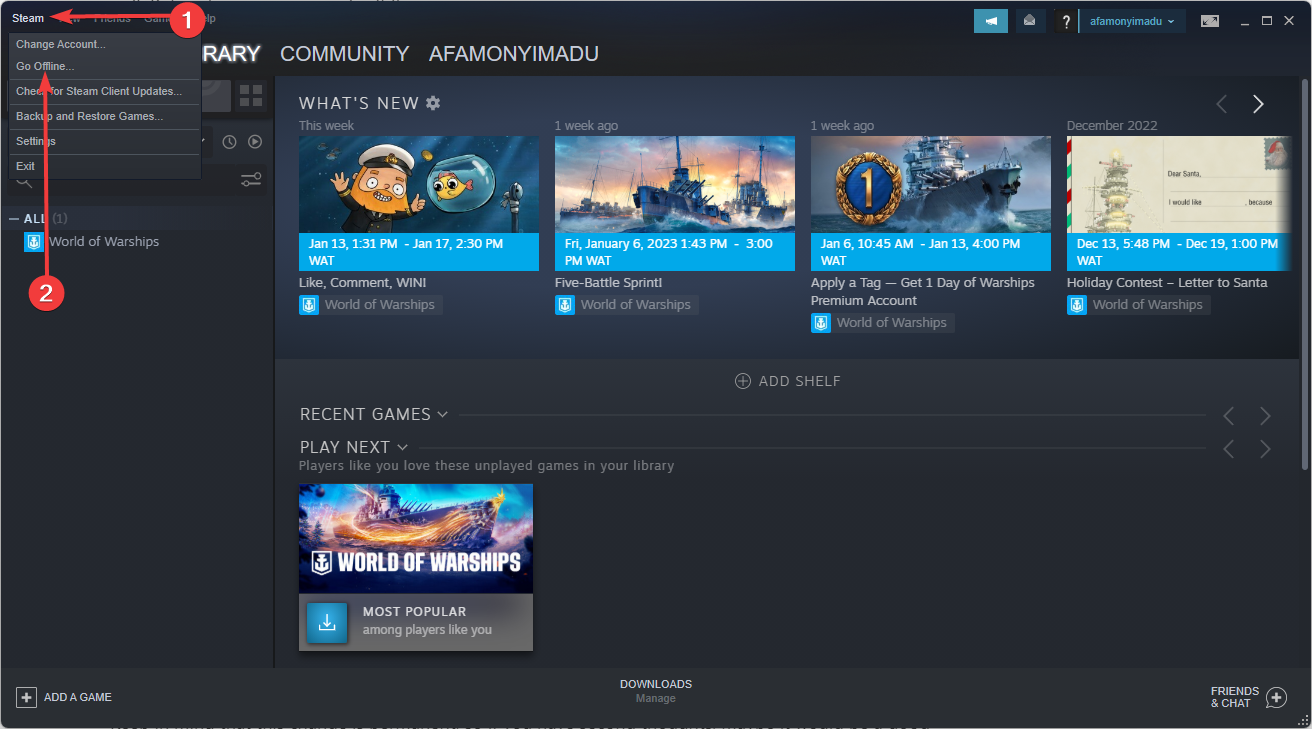Switch to the Community tab
This screenshot has width=1312, height=729.
point(344,54)
